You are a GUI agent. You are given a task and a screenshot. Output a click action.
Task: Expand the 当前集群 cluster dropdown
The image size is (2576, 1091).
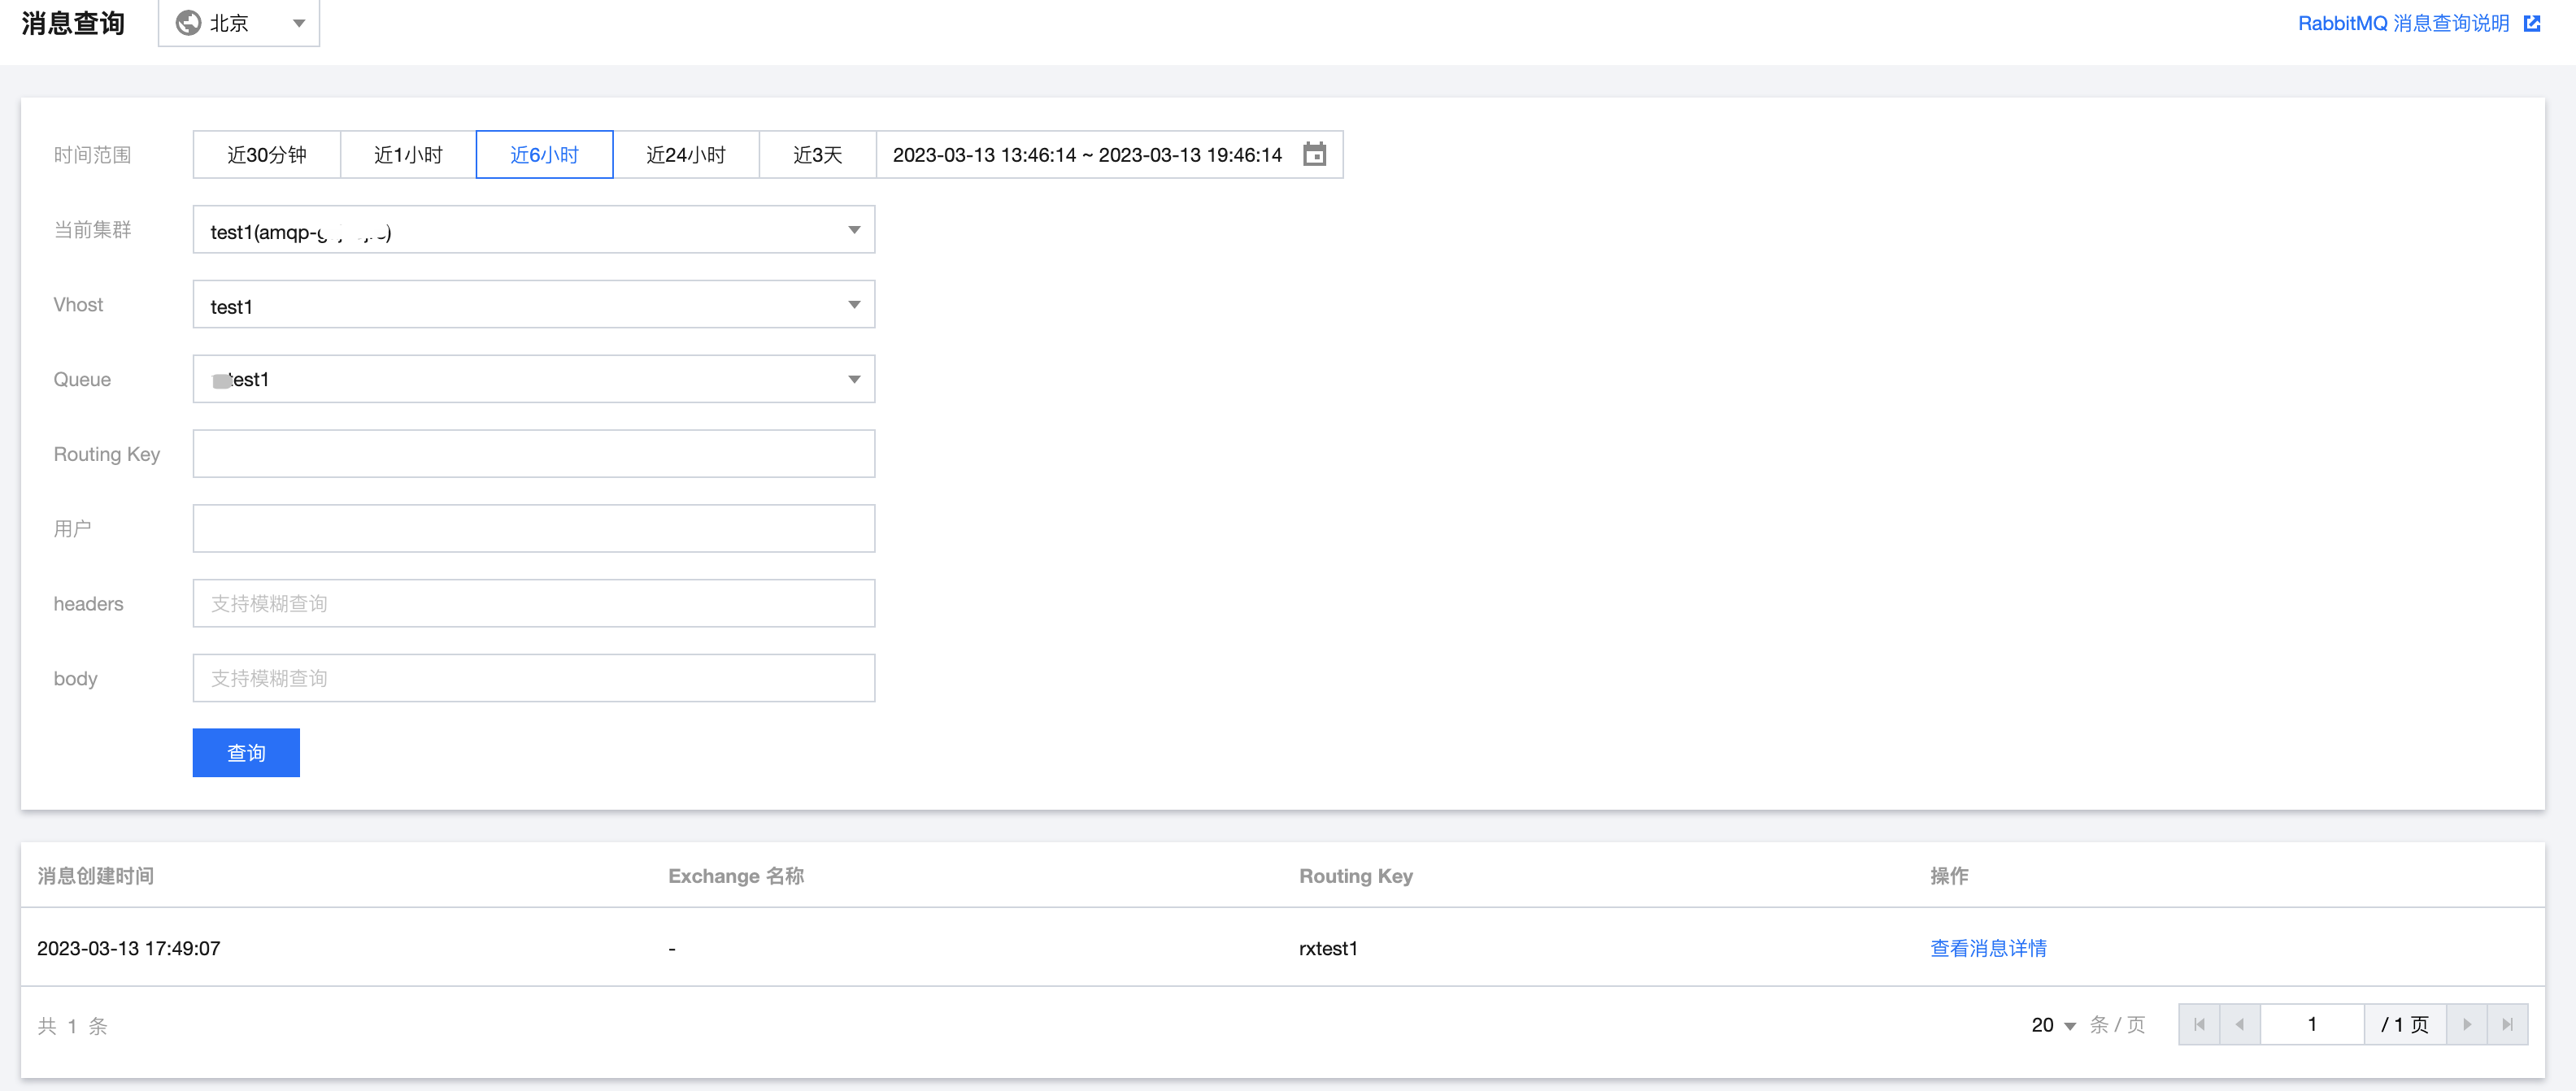click(534, 230)
